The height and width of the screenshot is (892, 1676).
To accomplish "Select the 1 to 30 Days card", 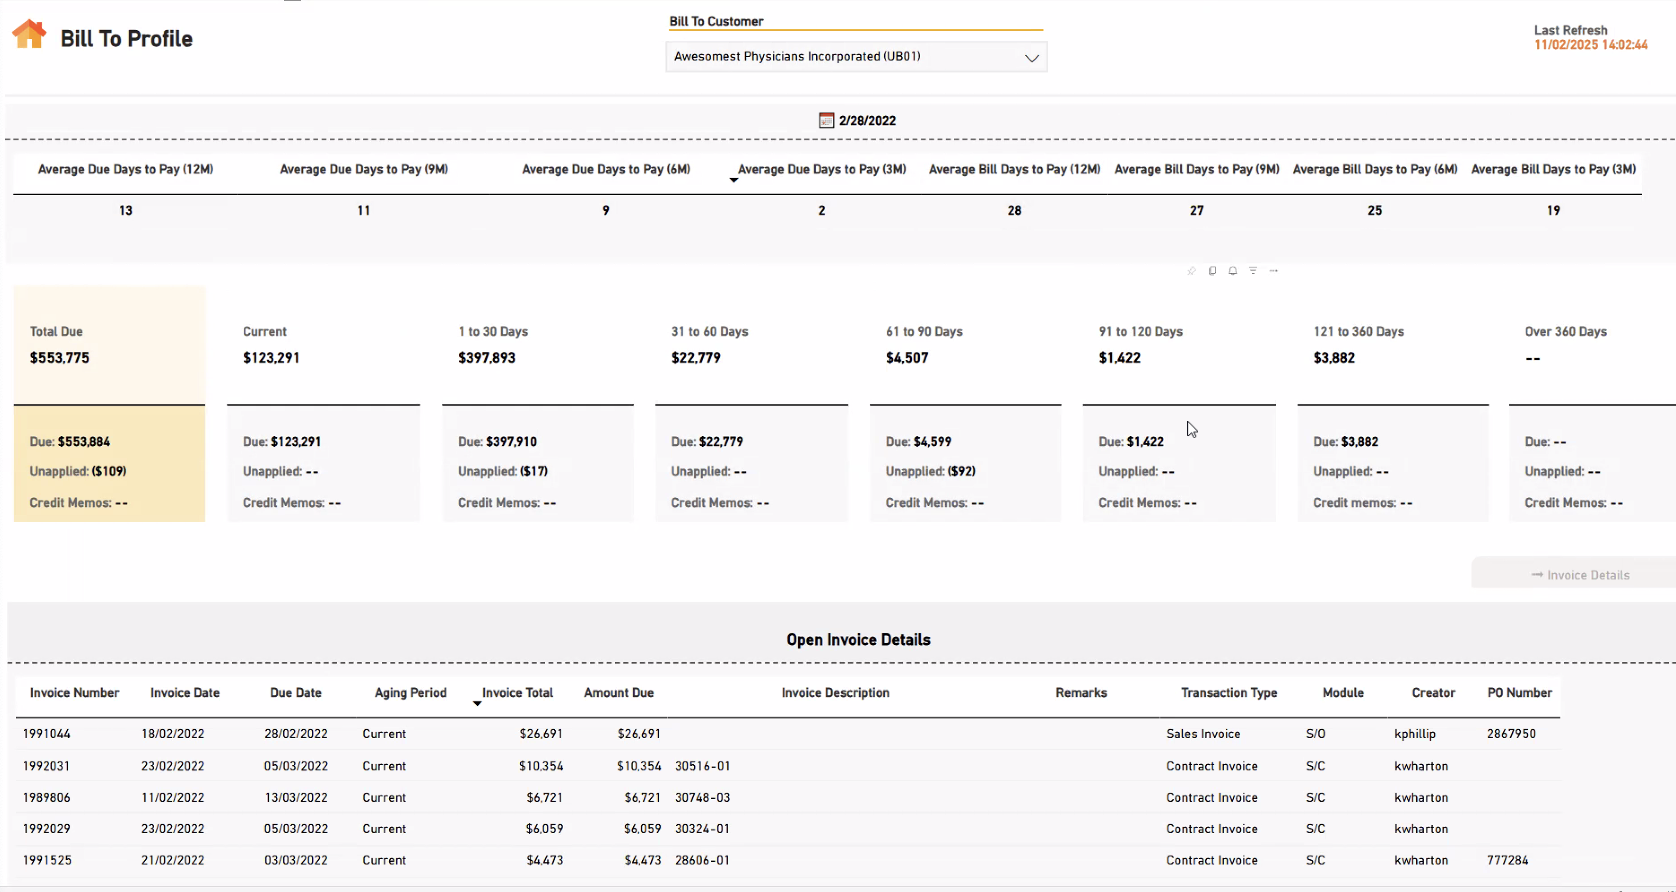I will [x=538, y=404].
